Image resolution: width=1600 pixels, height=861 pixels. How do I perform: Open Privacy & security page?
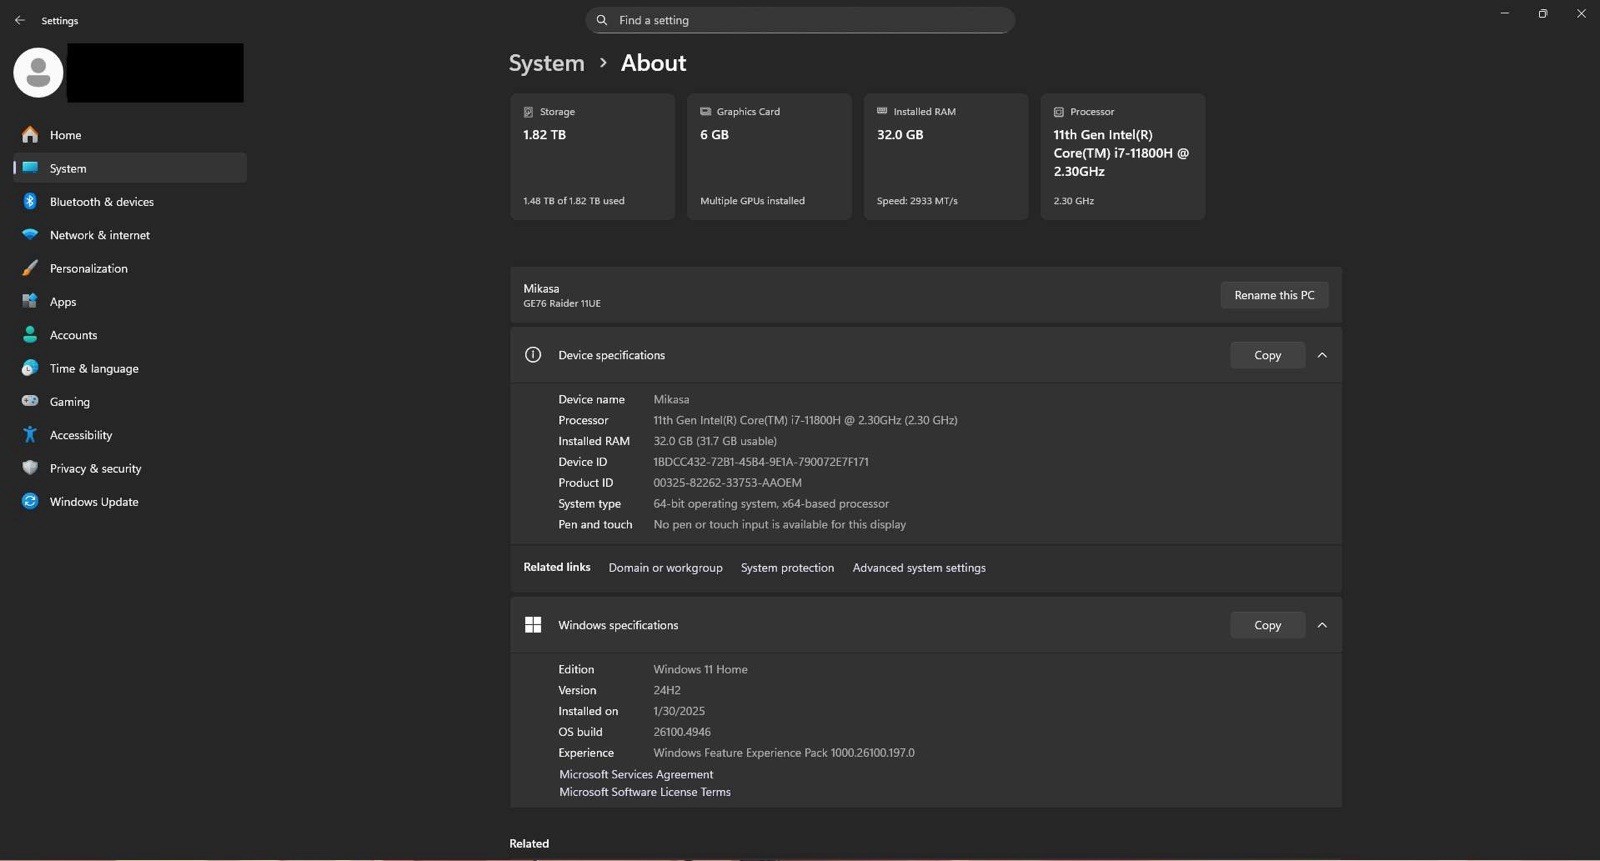(130, 468)
